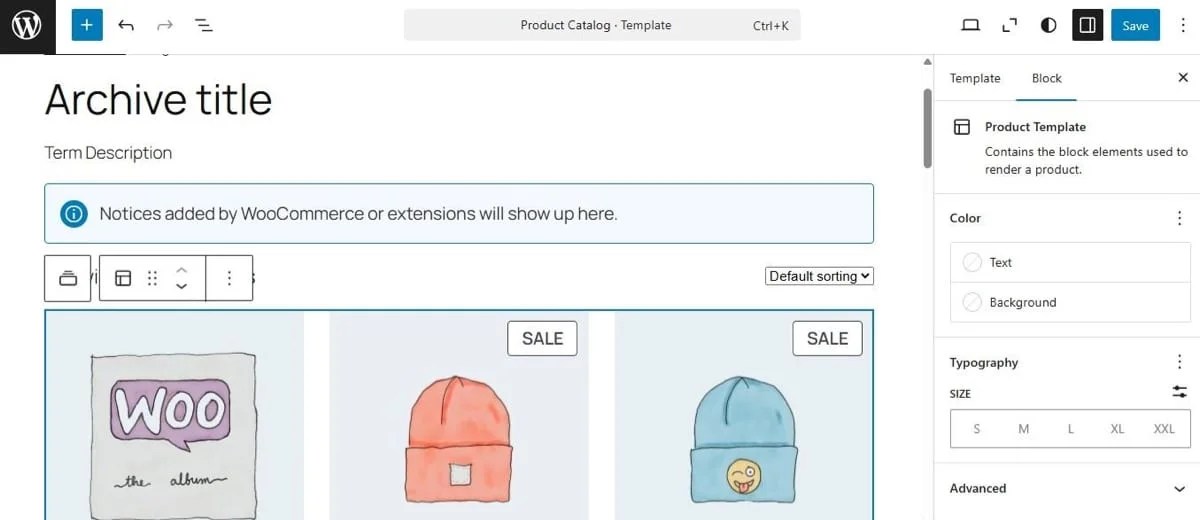This screenshot has height=520, width=1200.
Task: Expand the Advanced section
Action: point(1180,488)
